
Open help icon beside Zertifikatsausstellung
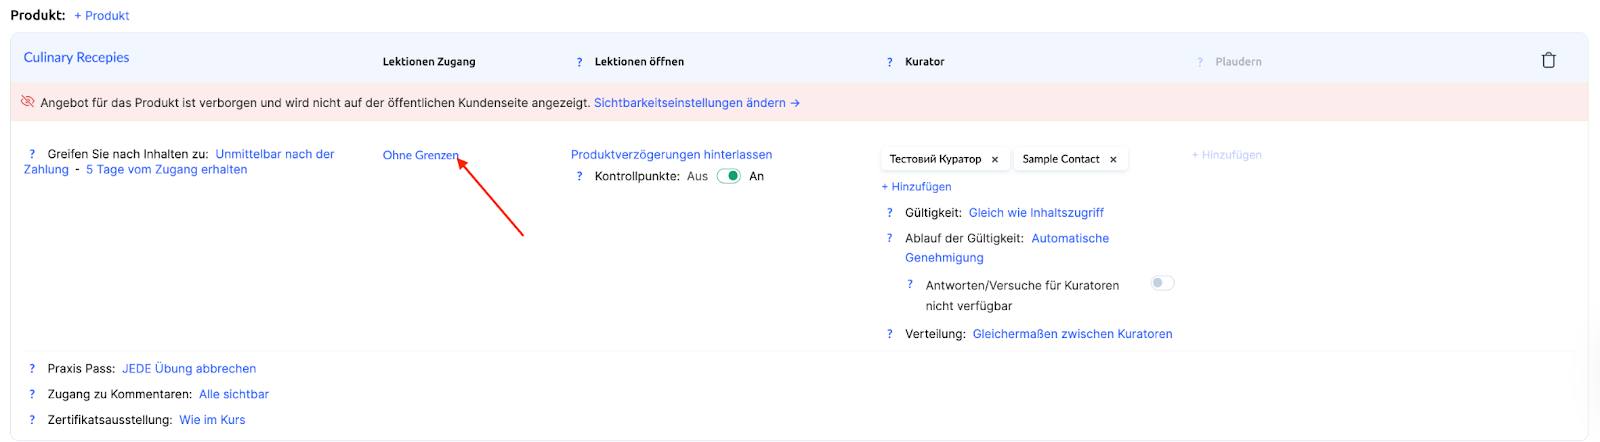pos(32,420)
